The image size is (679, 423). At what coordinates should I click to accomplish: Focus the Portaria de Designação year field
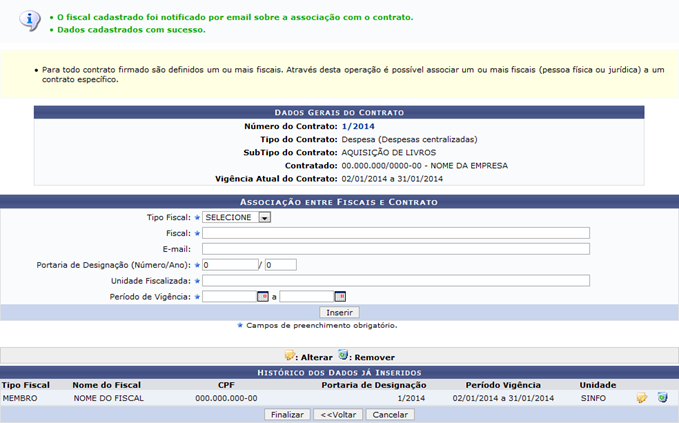coord(281,265)
